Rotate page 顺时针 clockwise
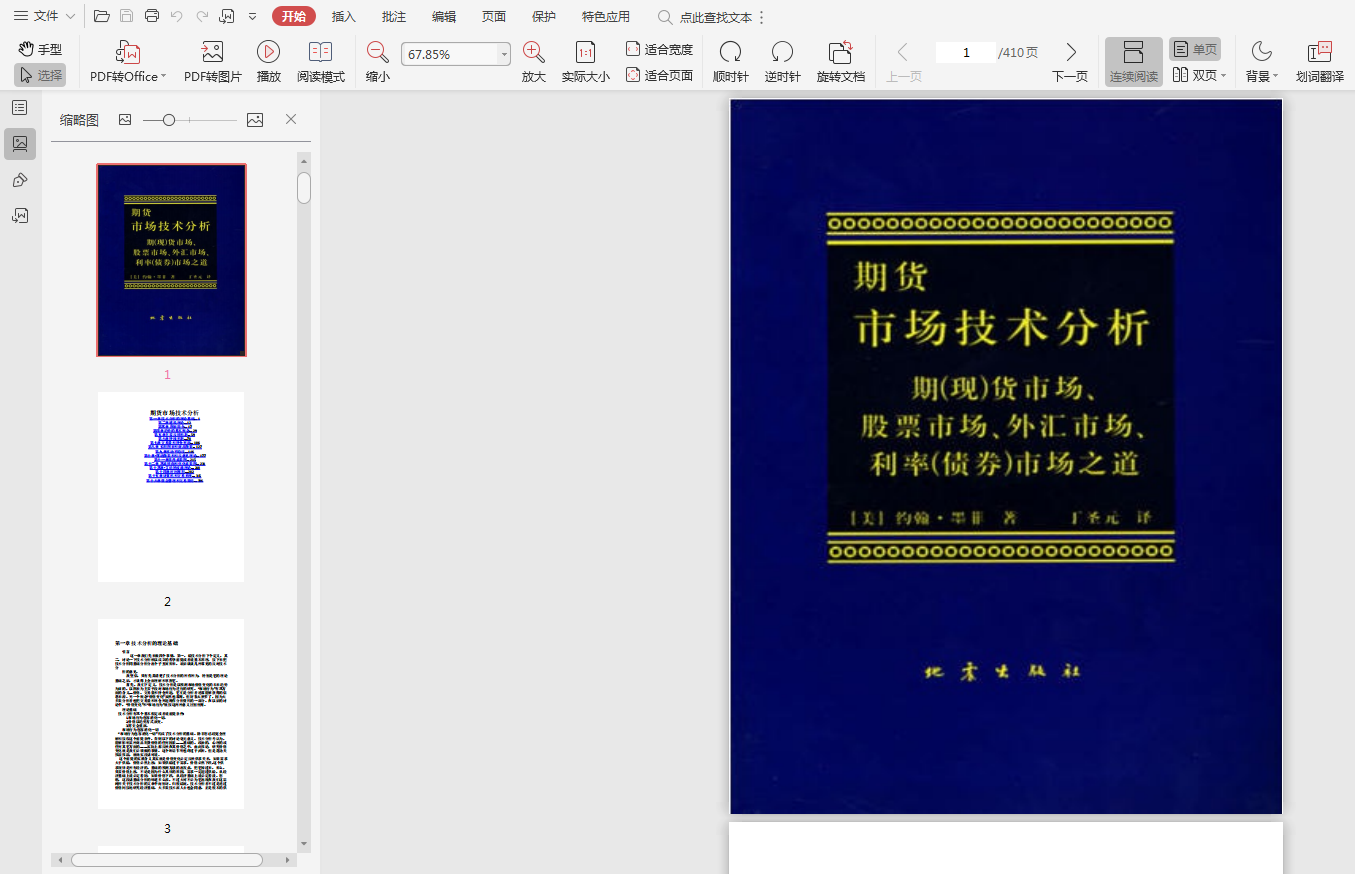 [731, 62]
